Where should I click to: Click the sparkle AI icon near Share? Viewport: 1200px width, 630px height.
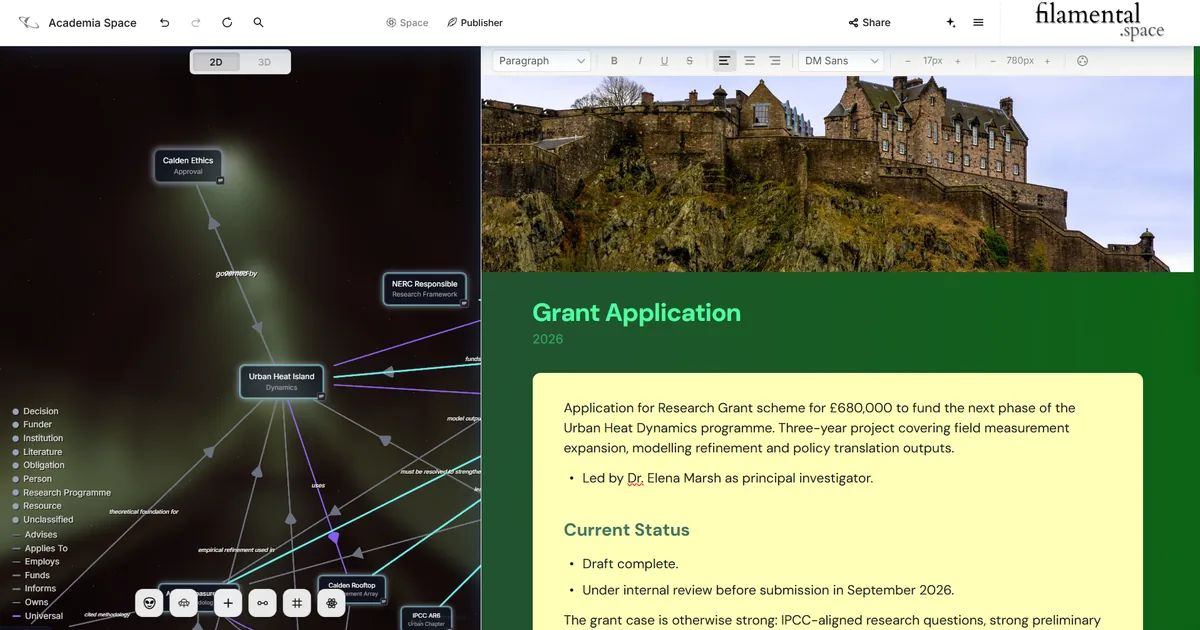(x=951, y=22)
